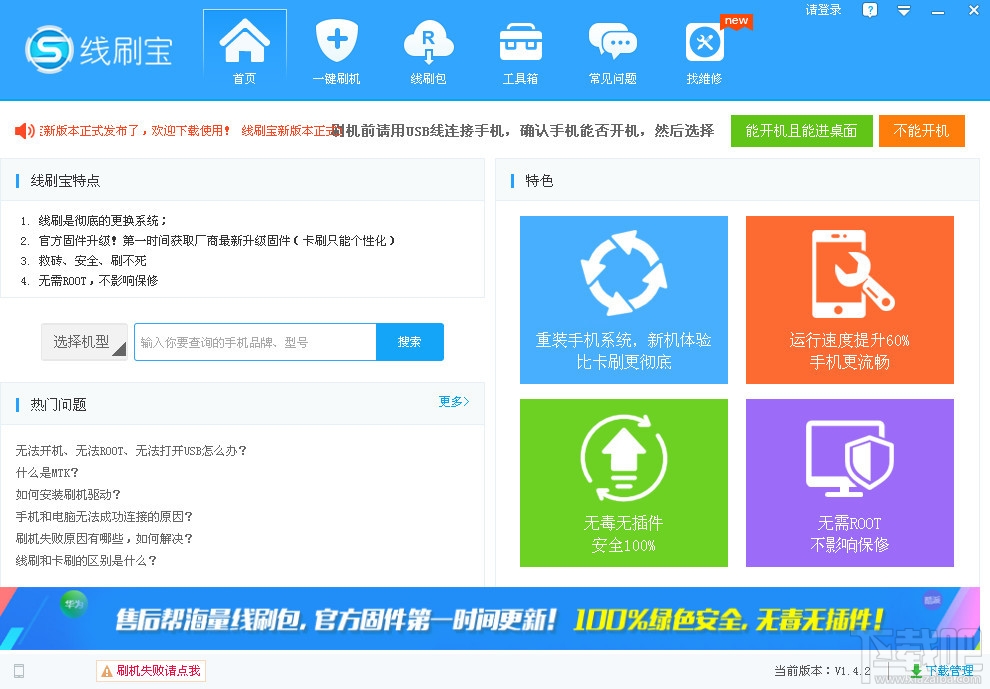
Task: Open the 线刷包 cloud download tab
Action: tap(428, 51)
